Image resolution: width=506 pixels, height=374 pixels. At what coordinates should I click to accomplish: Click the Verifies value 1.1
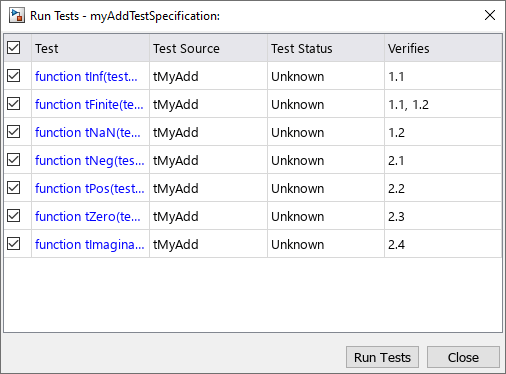pyautogui.click(x=396, y=77)
